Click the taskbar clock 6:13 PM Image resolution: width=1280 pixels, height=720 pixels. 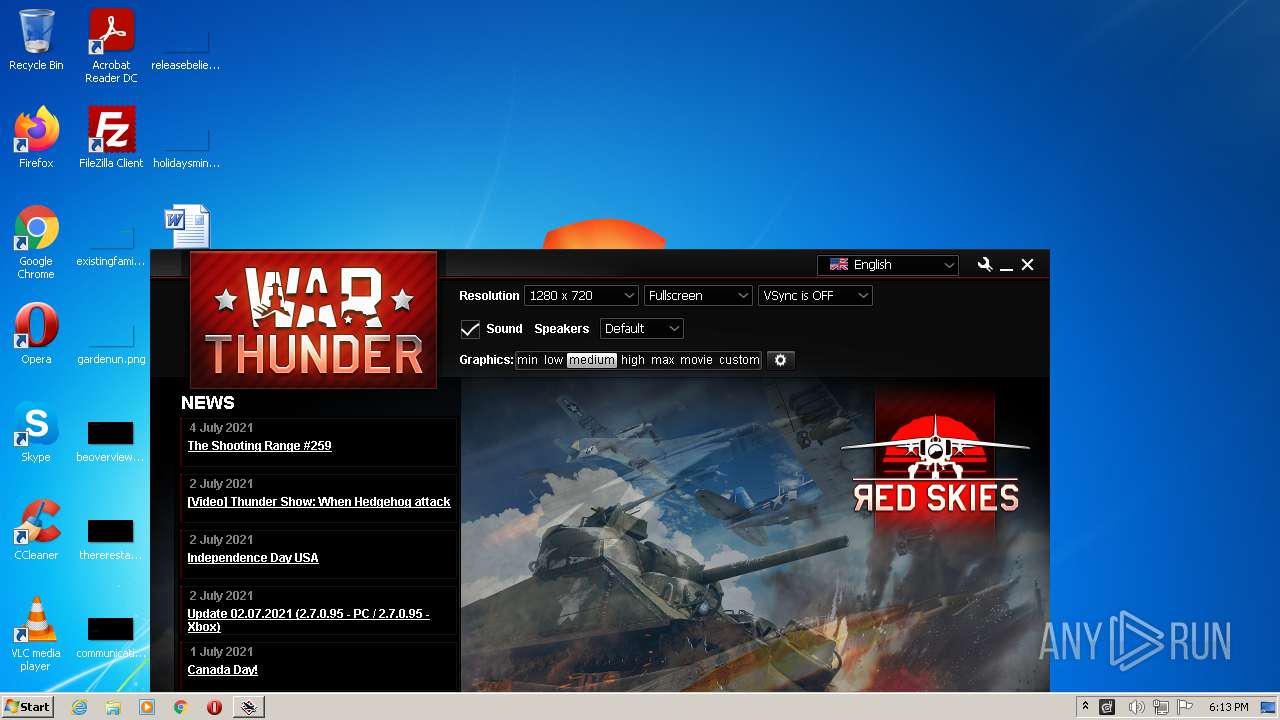coord(1228,707)
